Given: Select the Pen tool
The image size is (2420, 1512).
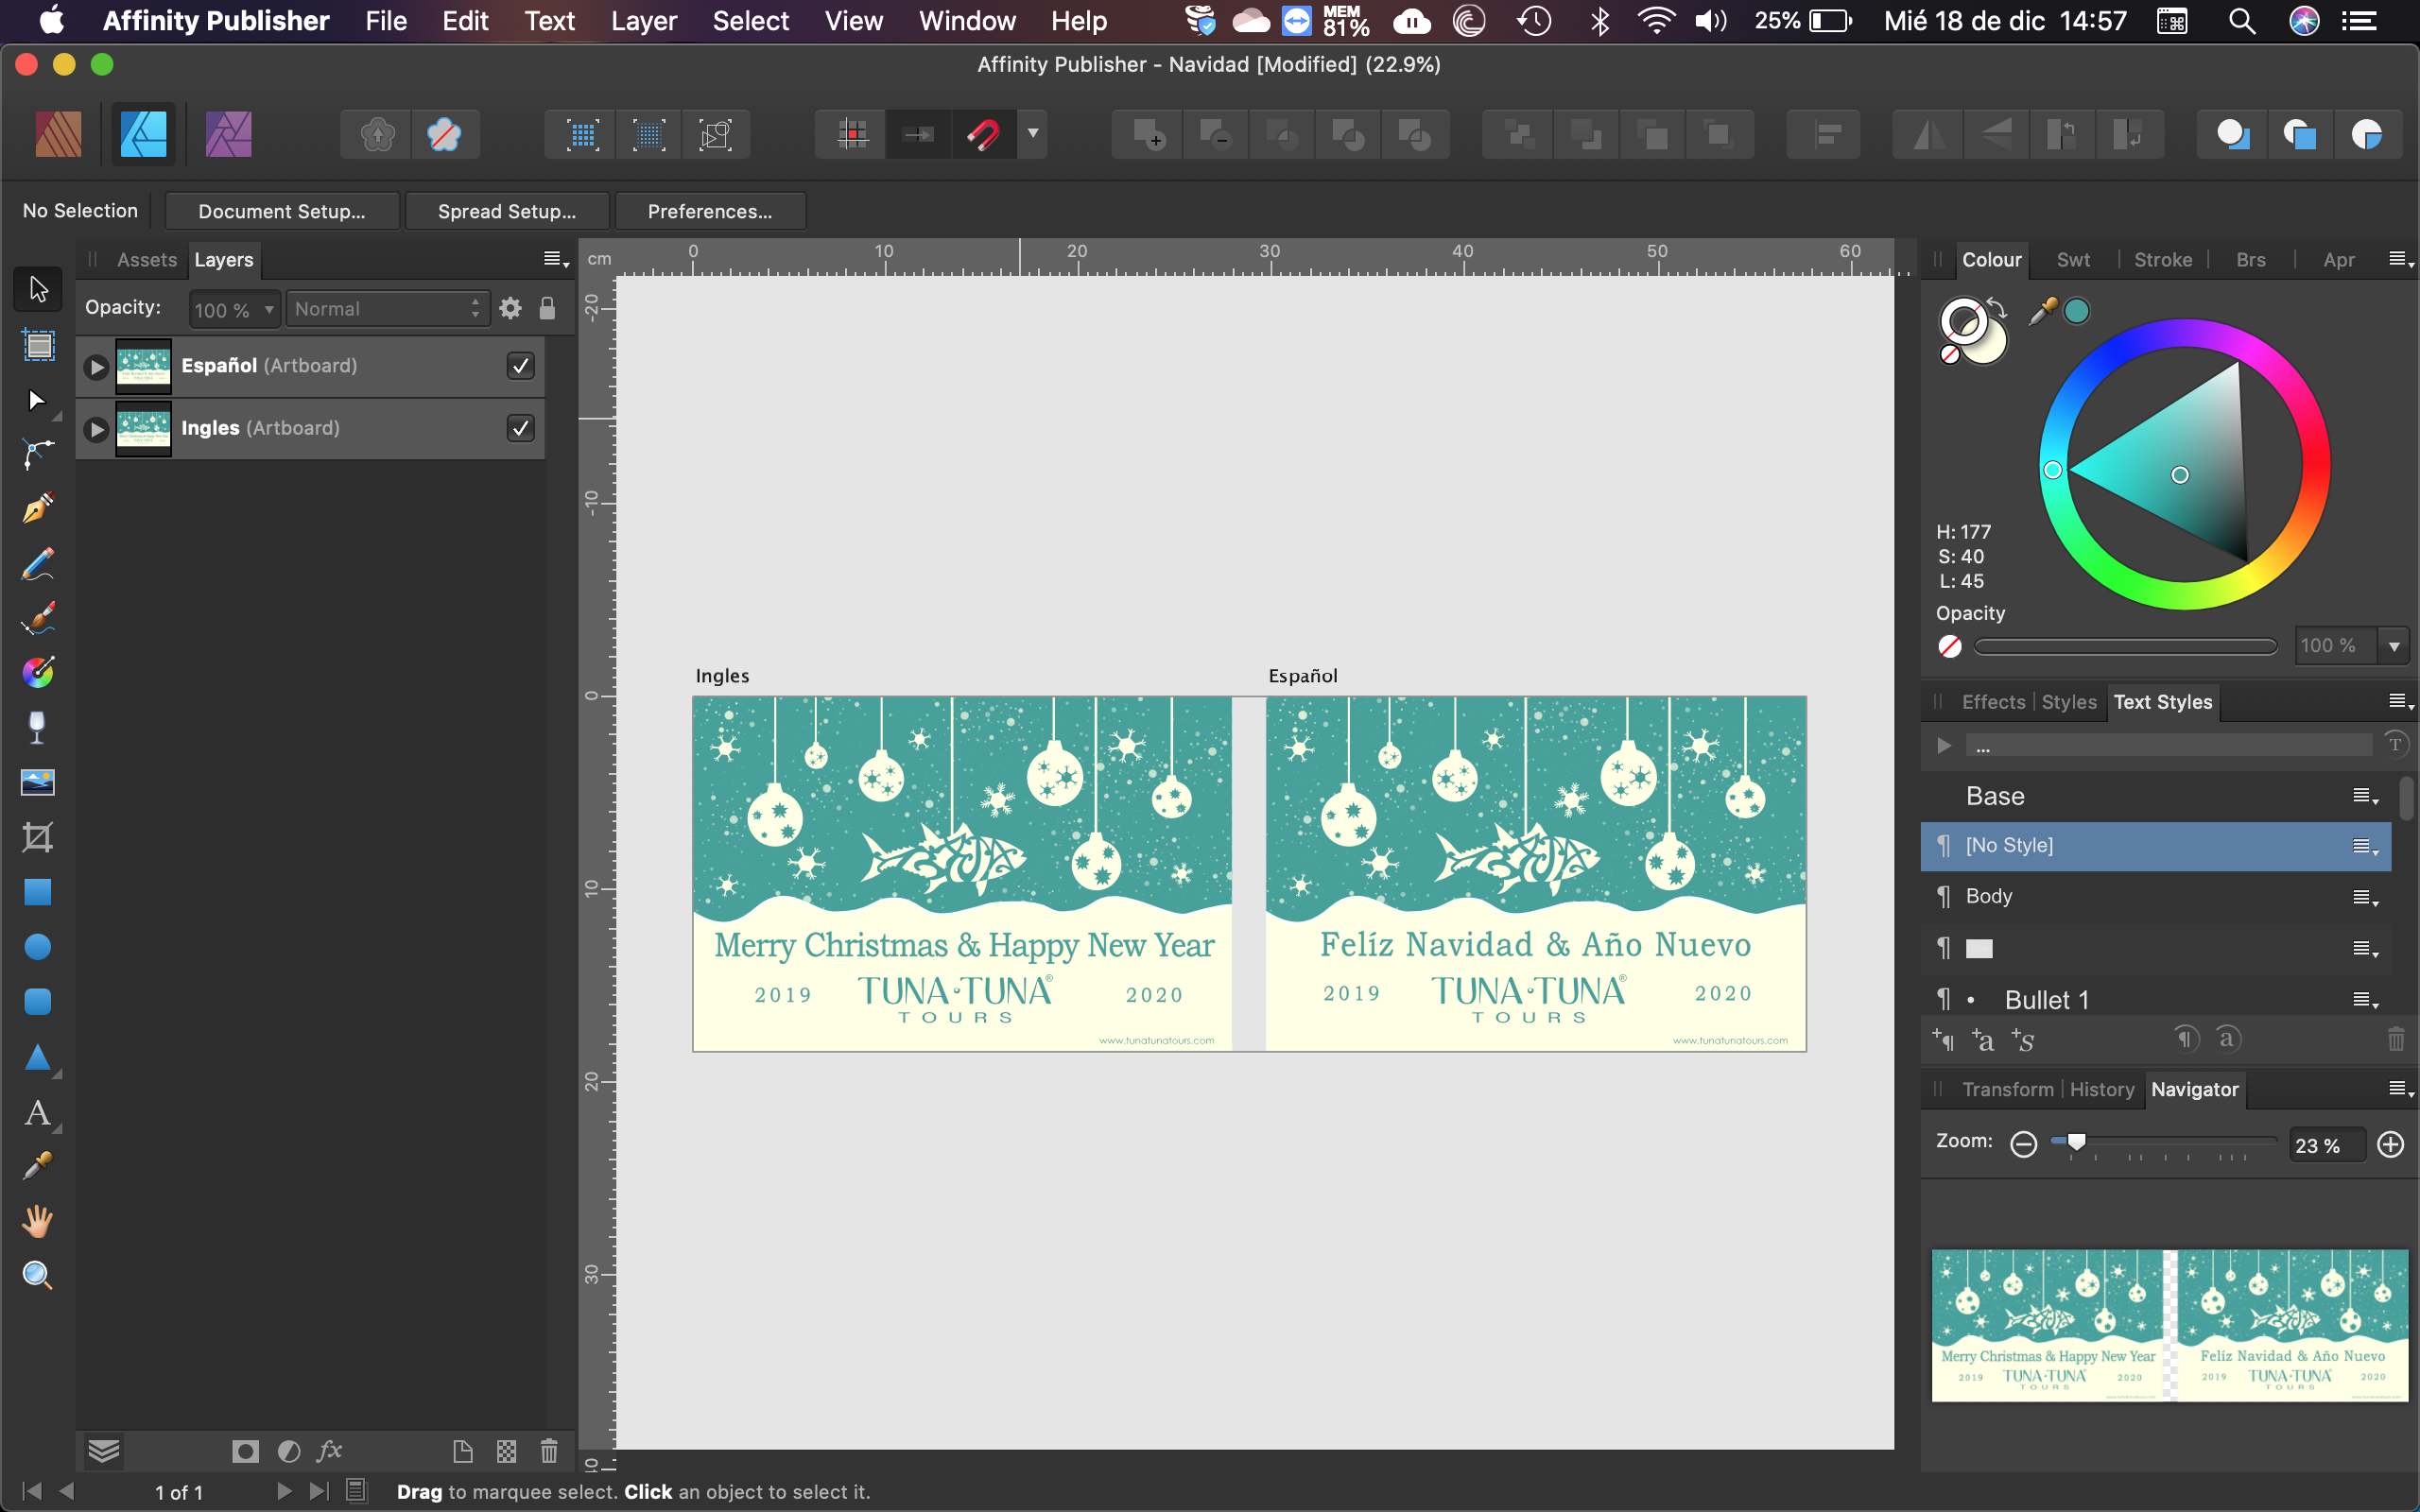Looking at the screenshot, I should pos(38,455).
